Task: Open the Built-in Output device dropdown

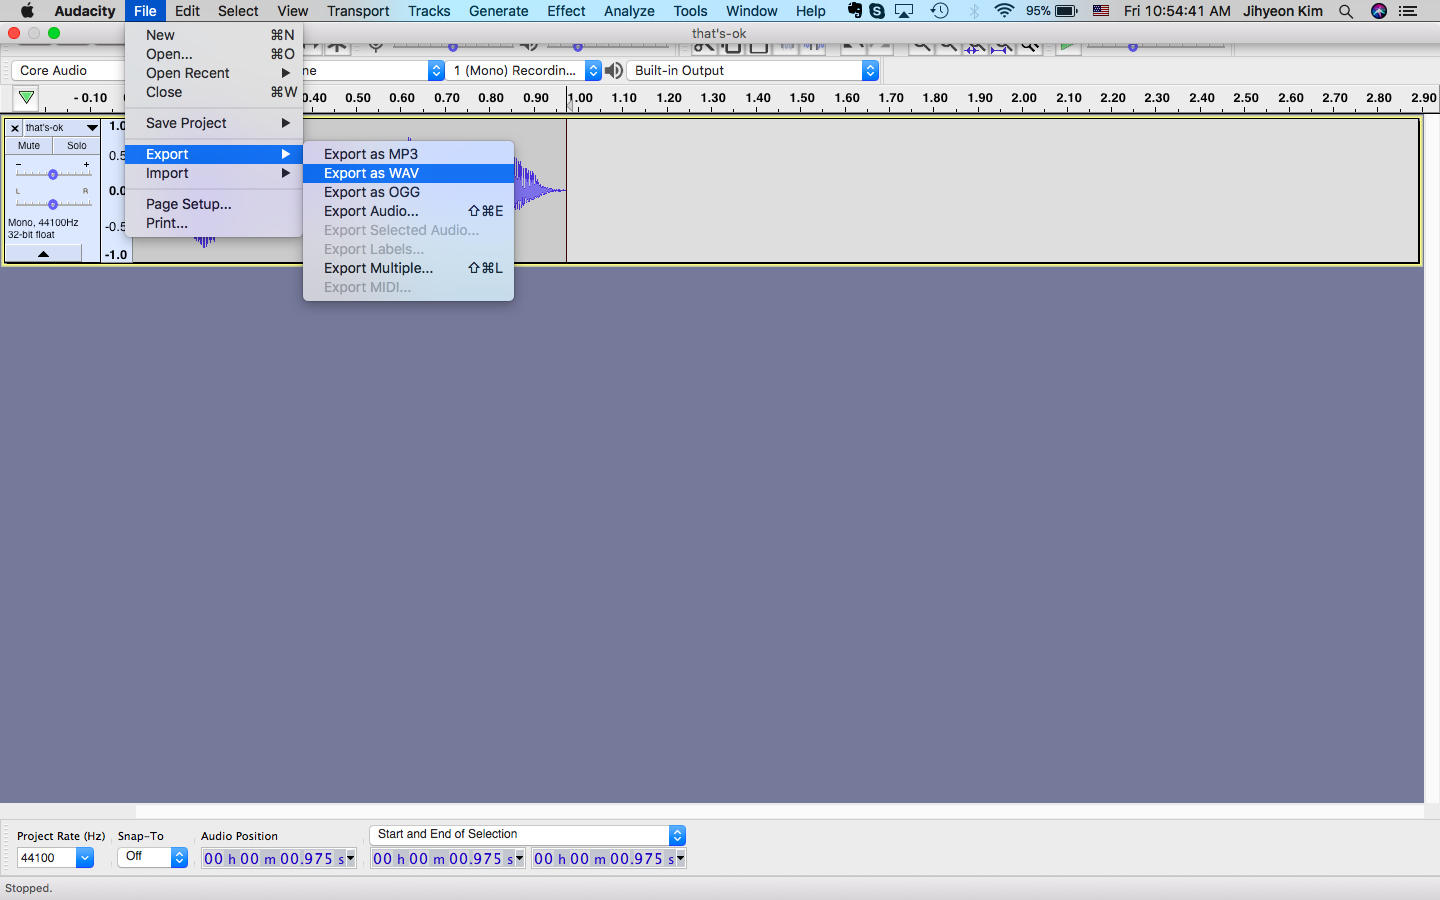Action: [x=753, y=71]
